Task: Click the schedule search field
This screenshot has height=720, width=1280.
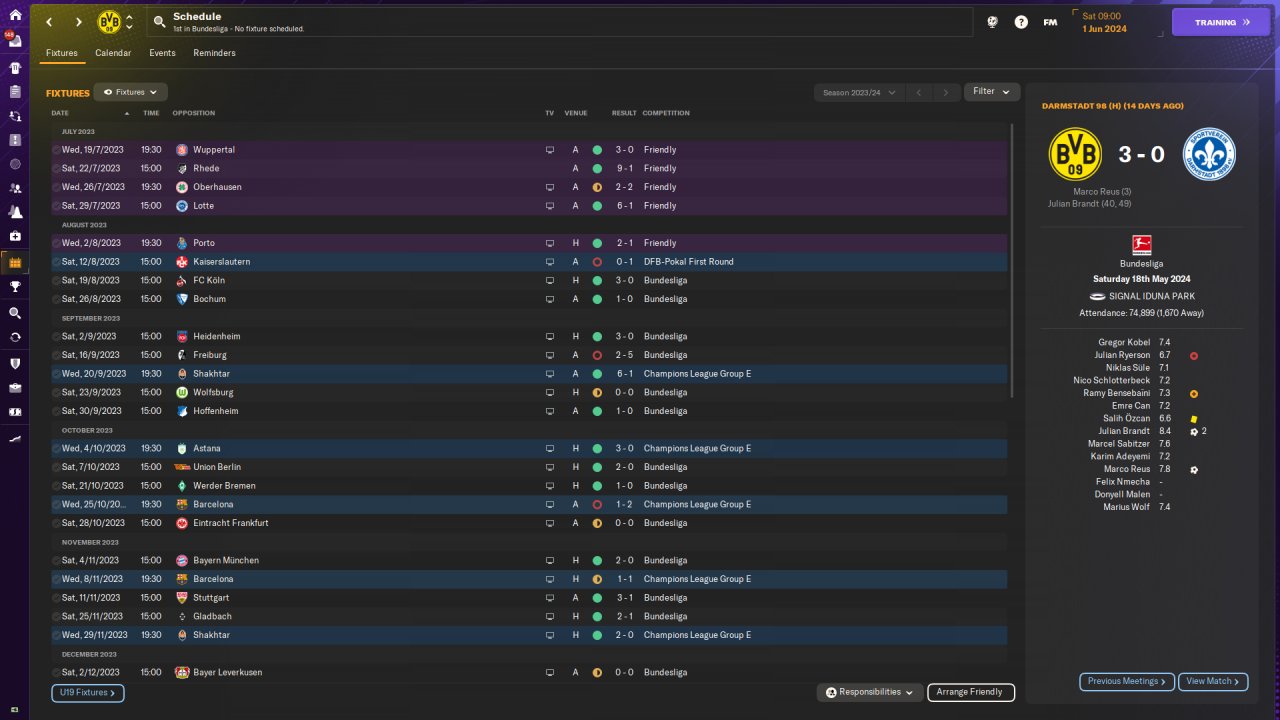Action: pyautogui.click(x=560, y=22)
